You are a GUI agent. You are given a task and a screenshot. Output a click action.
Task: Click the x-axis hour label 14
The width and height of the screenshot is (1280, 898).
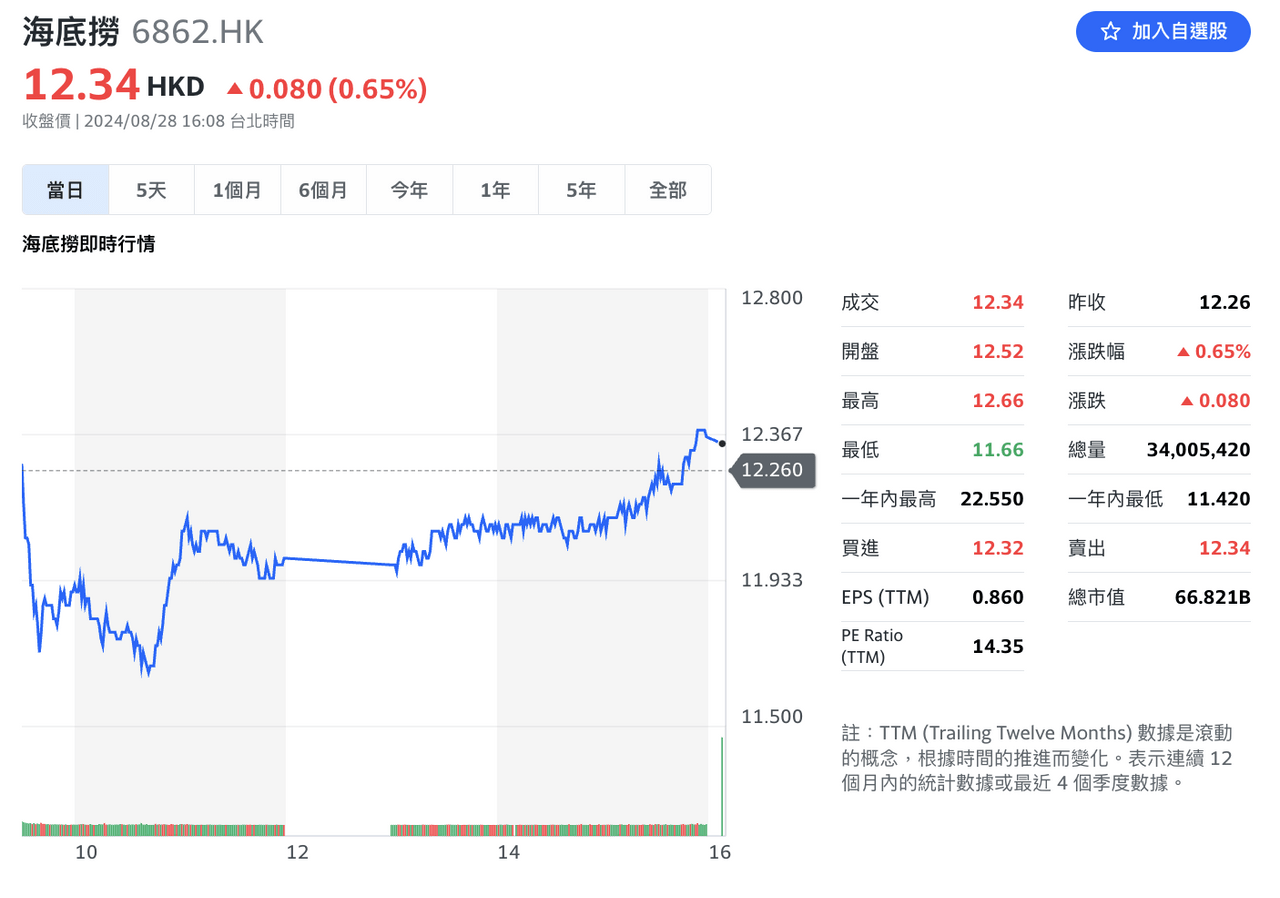509,852
